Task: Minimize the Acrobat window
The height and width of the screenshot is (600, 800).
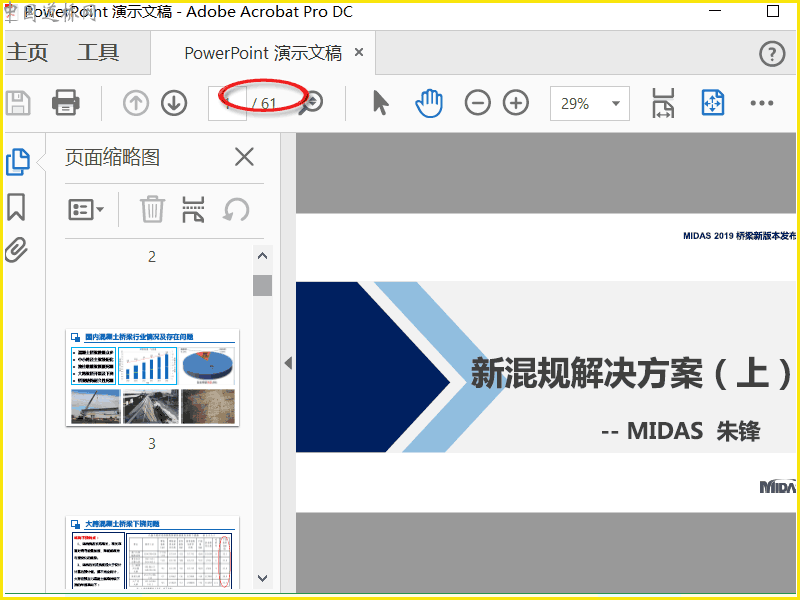Action: tap(715, 10)
